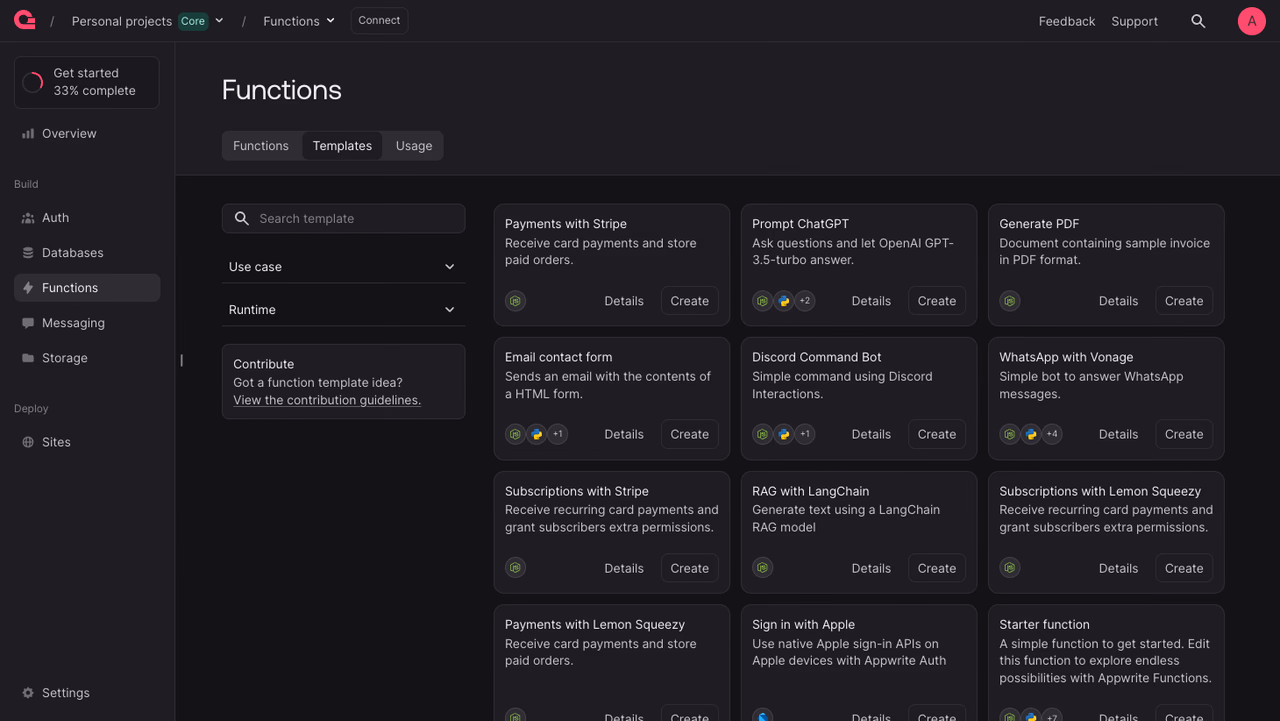
Task: Select the Templates tab
Action: (342, 146)
